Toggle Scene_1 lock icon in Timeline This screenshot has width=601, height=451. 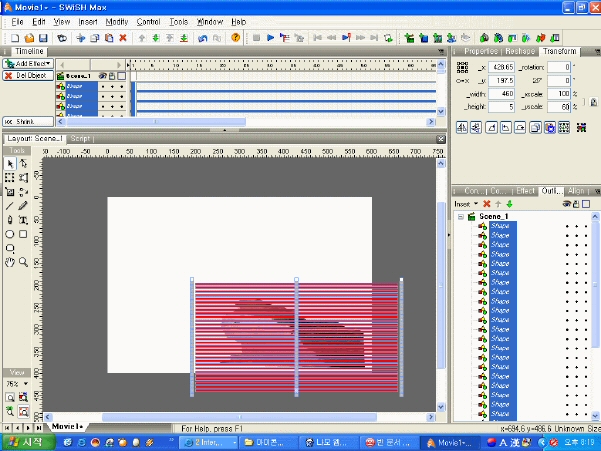click(x=112, y=76)
